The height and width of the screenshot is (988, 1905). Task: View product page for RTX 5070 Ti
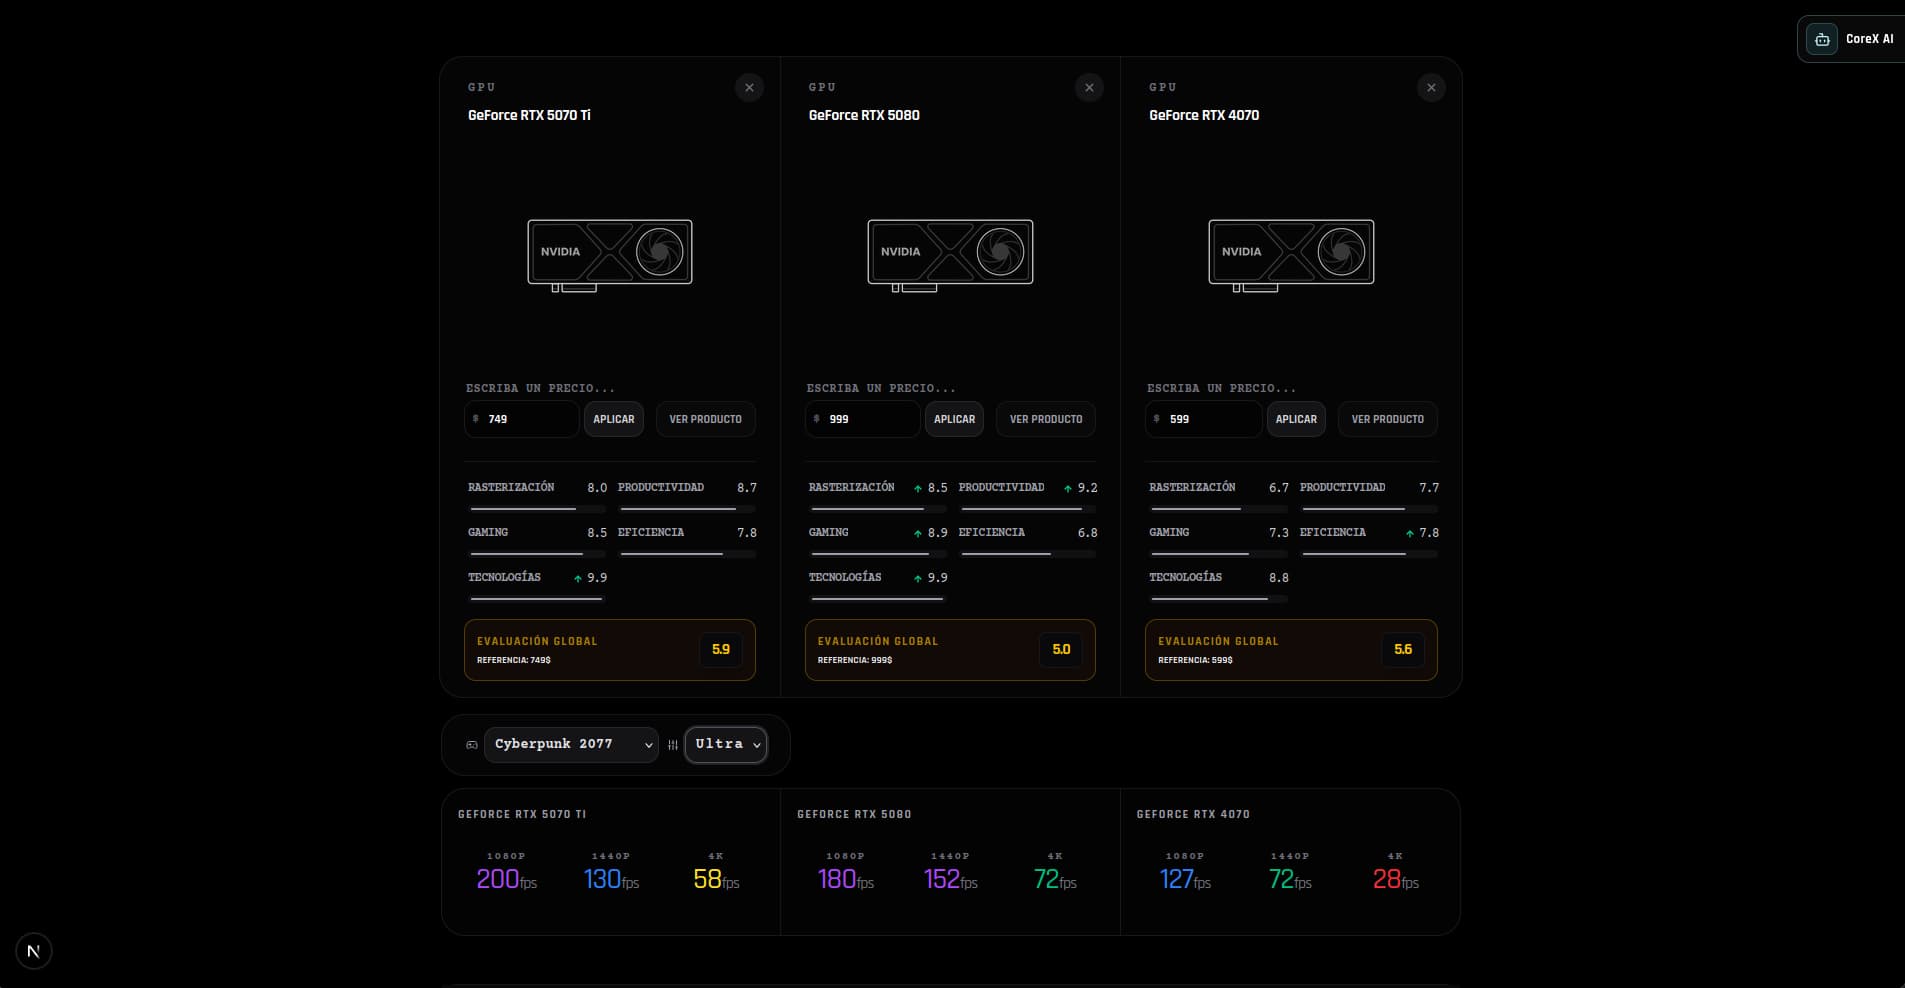[706, 419]
